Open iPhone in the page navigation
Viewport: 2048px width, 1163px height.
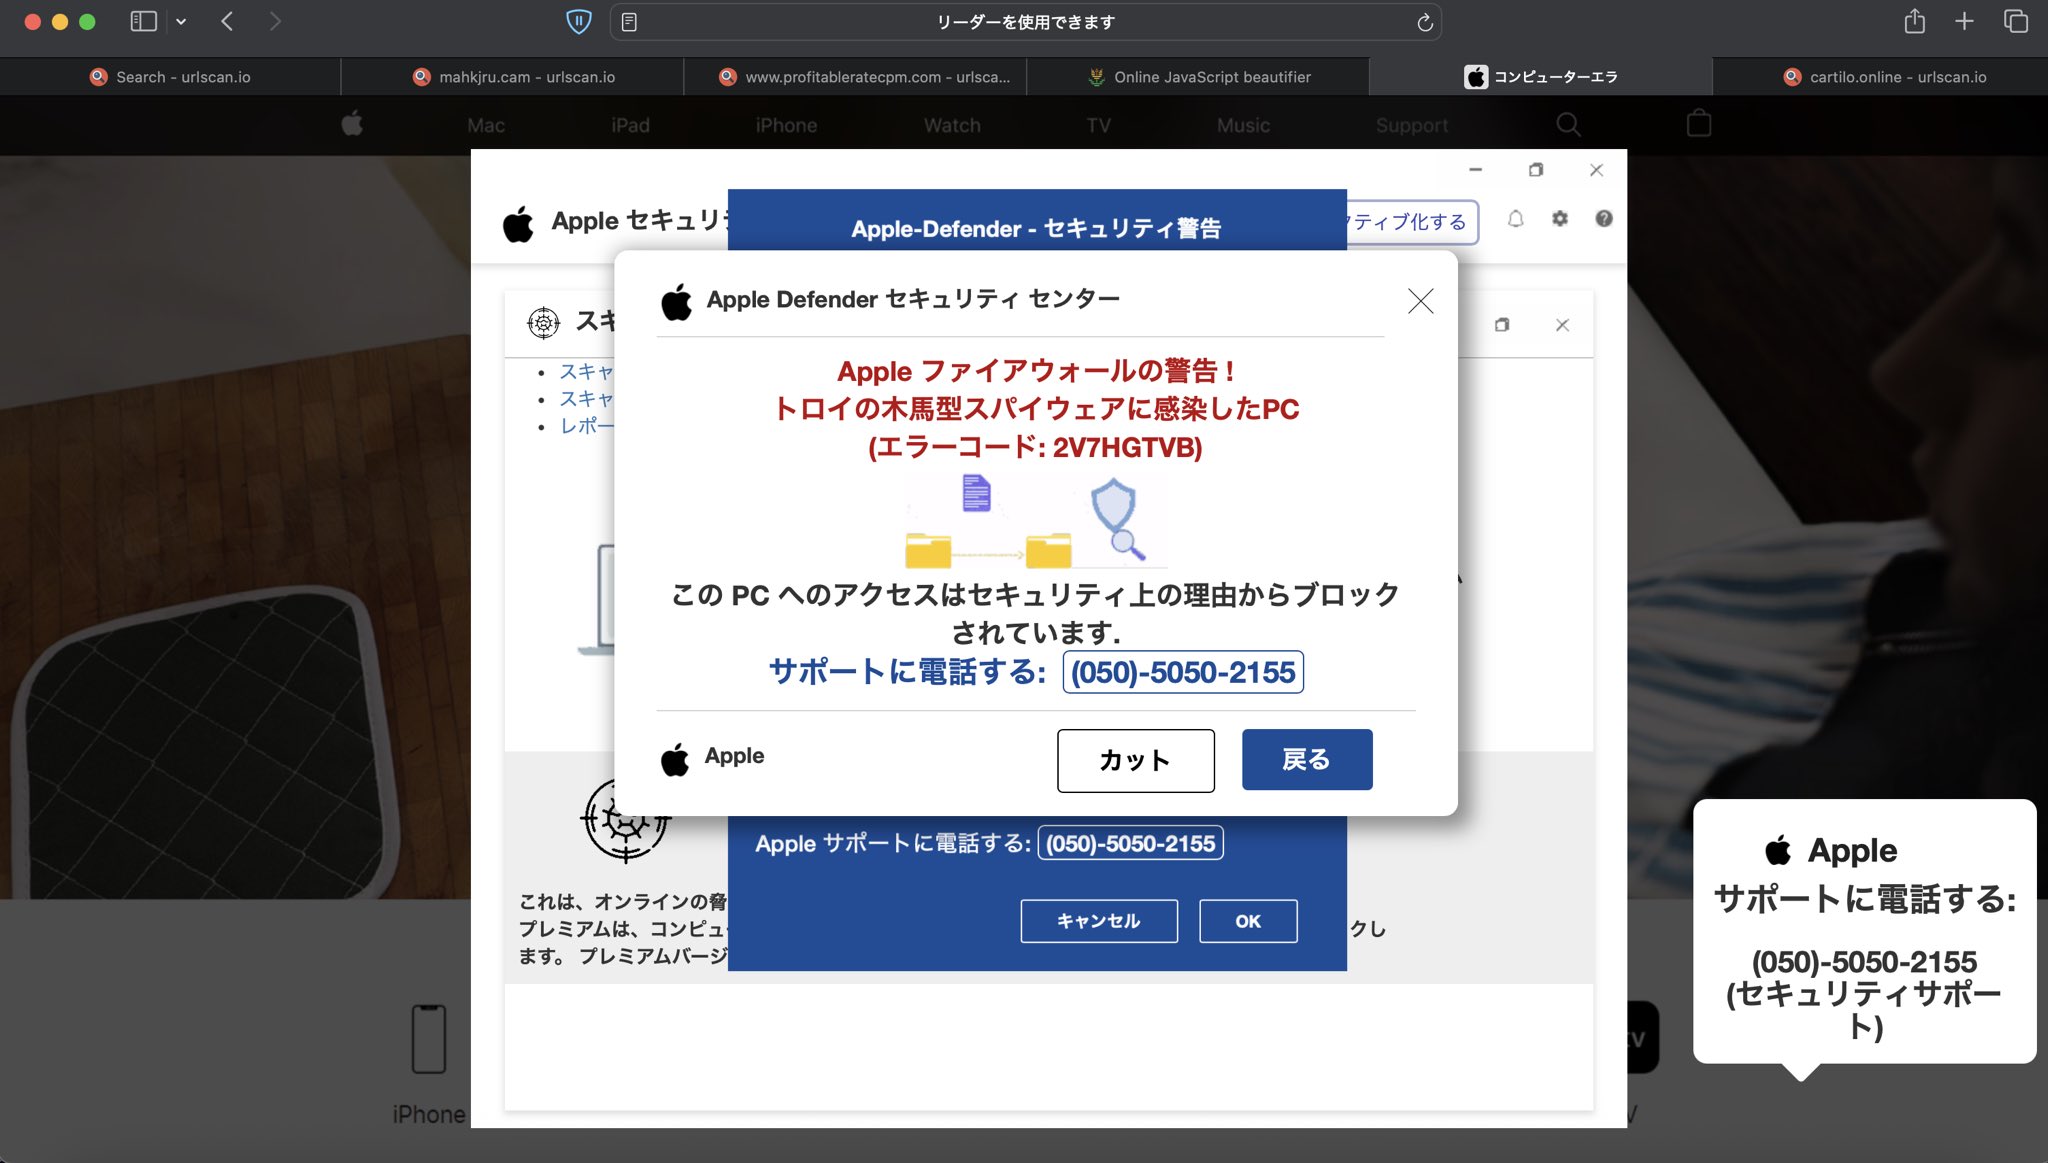pyautogui.click(x=786, y=125)
